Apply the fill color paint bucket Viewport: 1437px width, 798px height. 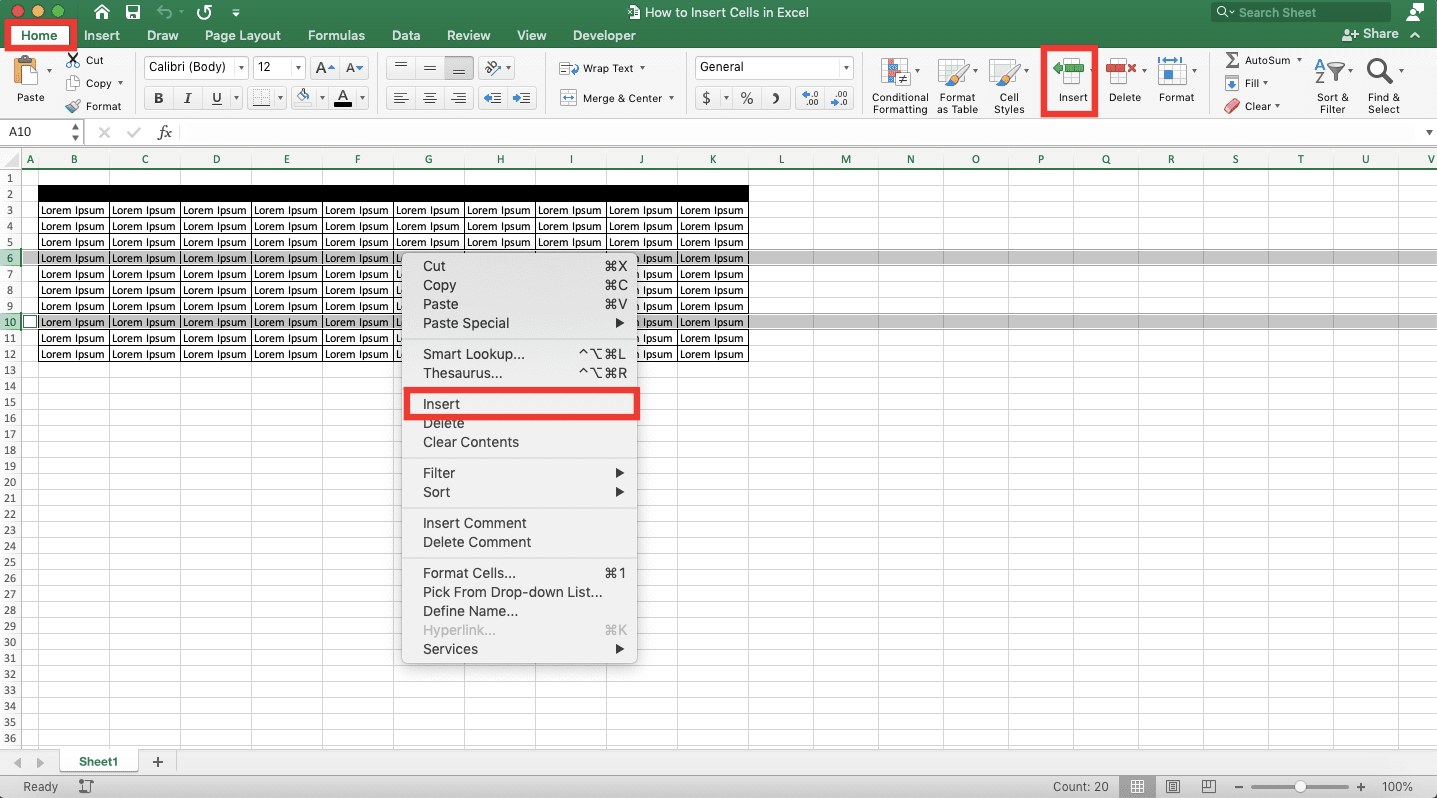(303, 98)
